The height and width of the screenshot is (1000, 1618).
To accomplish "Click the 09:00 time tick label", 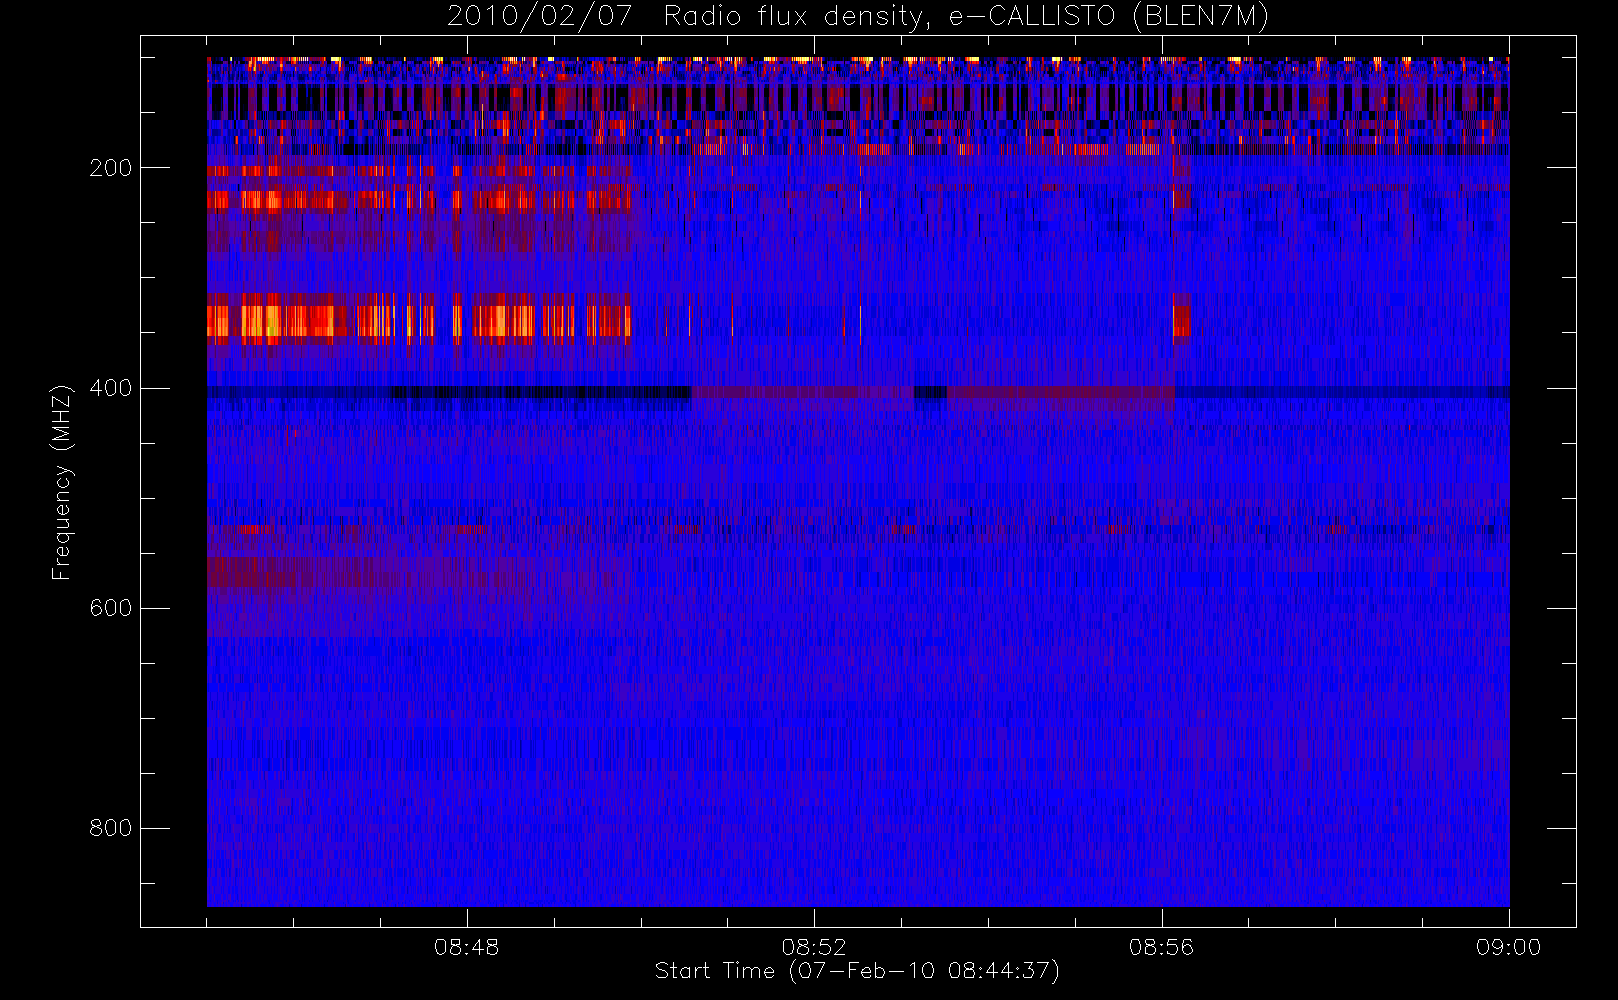I will (x=1508, y=947).
